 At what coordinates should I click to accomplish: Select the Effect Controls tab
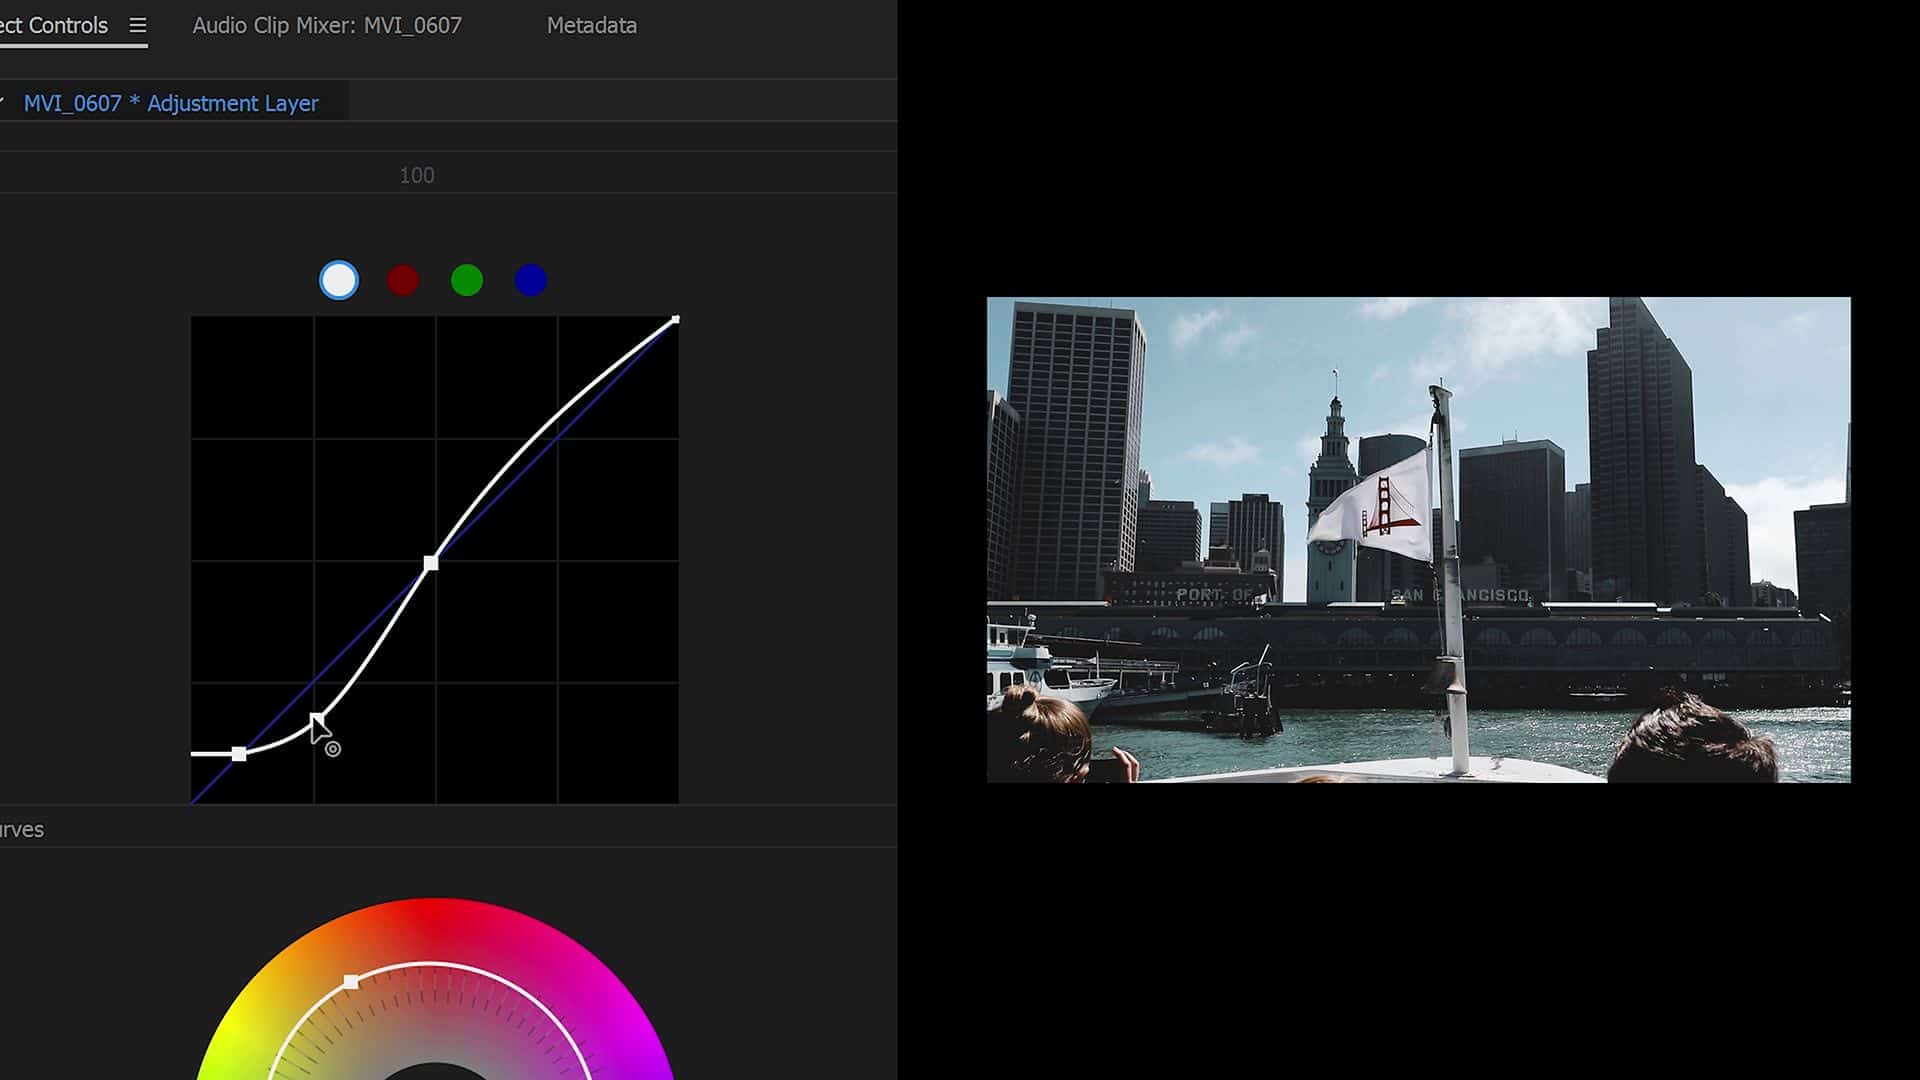click(x=53, y=26)
